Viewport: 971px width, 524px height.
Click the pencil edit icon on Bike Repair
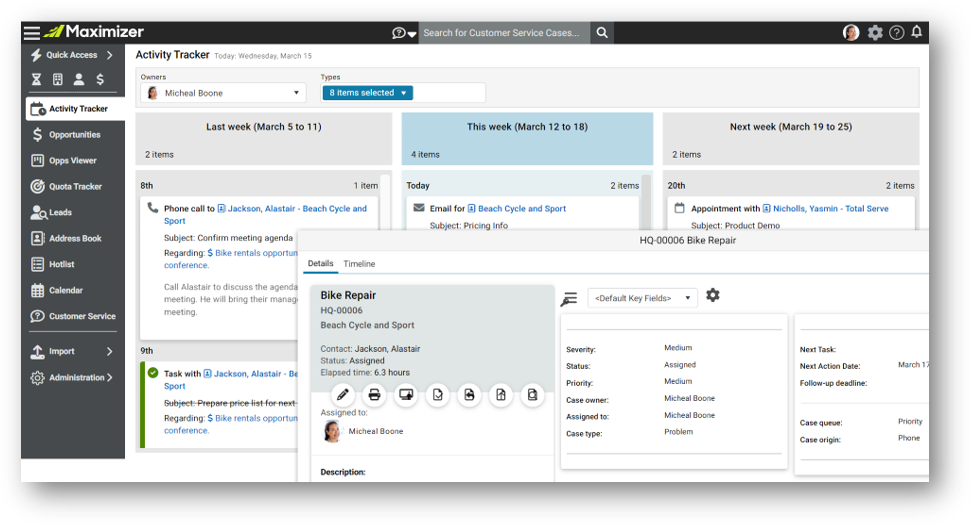pyautogui.click(x=342, y=395)
